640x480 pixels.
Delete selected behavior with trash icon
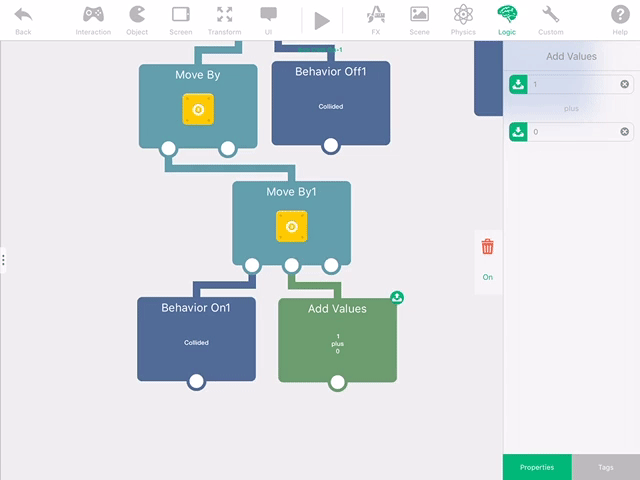487,247
